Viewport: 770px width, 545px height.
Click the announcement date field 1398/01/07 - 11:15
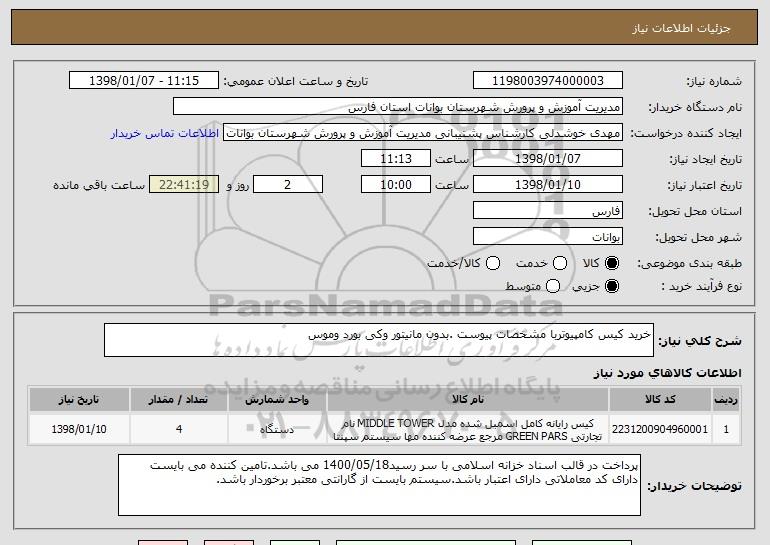[144, 81]
